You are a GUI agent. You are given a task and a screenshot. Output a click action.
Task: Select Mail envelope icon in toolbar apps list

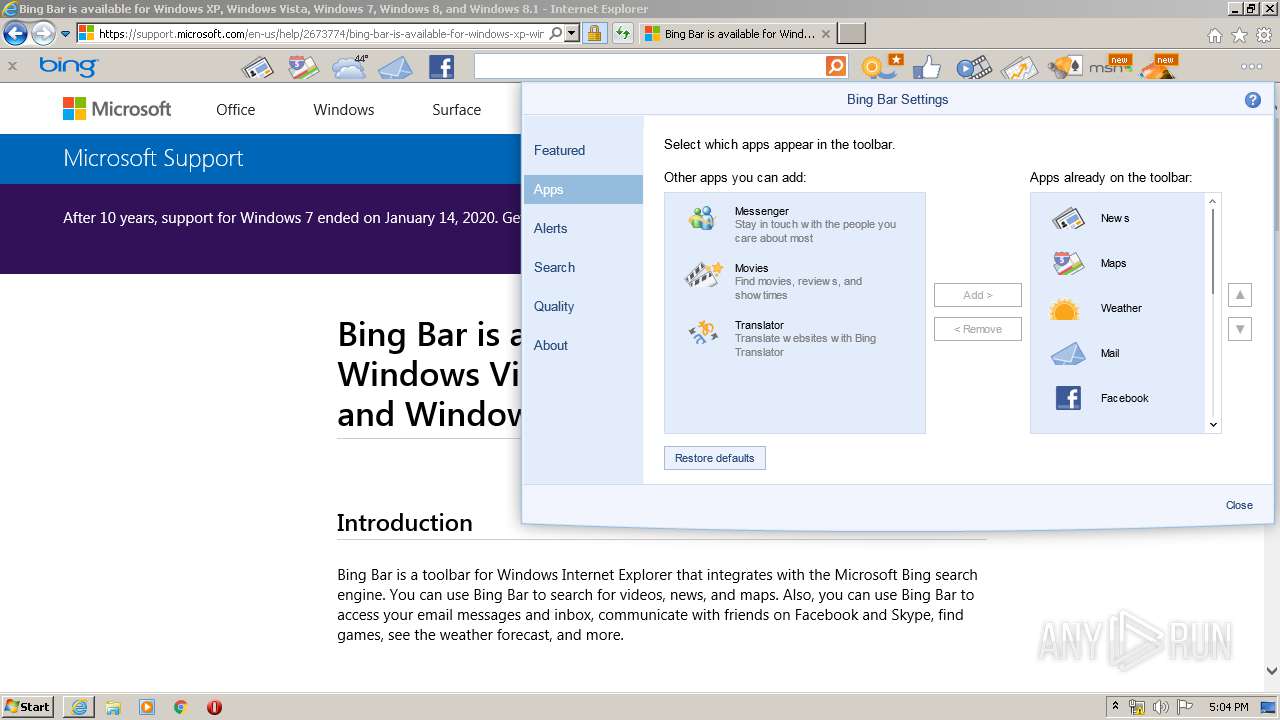pyautogui.click(x=1068, y=354)
